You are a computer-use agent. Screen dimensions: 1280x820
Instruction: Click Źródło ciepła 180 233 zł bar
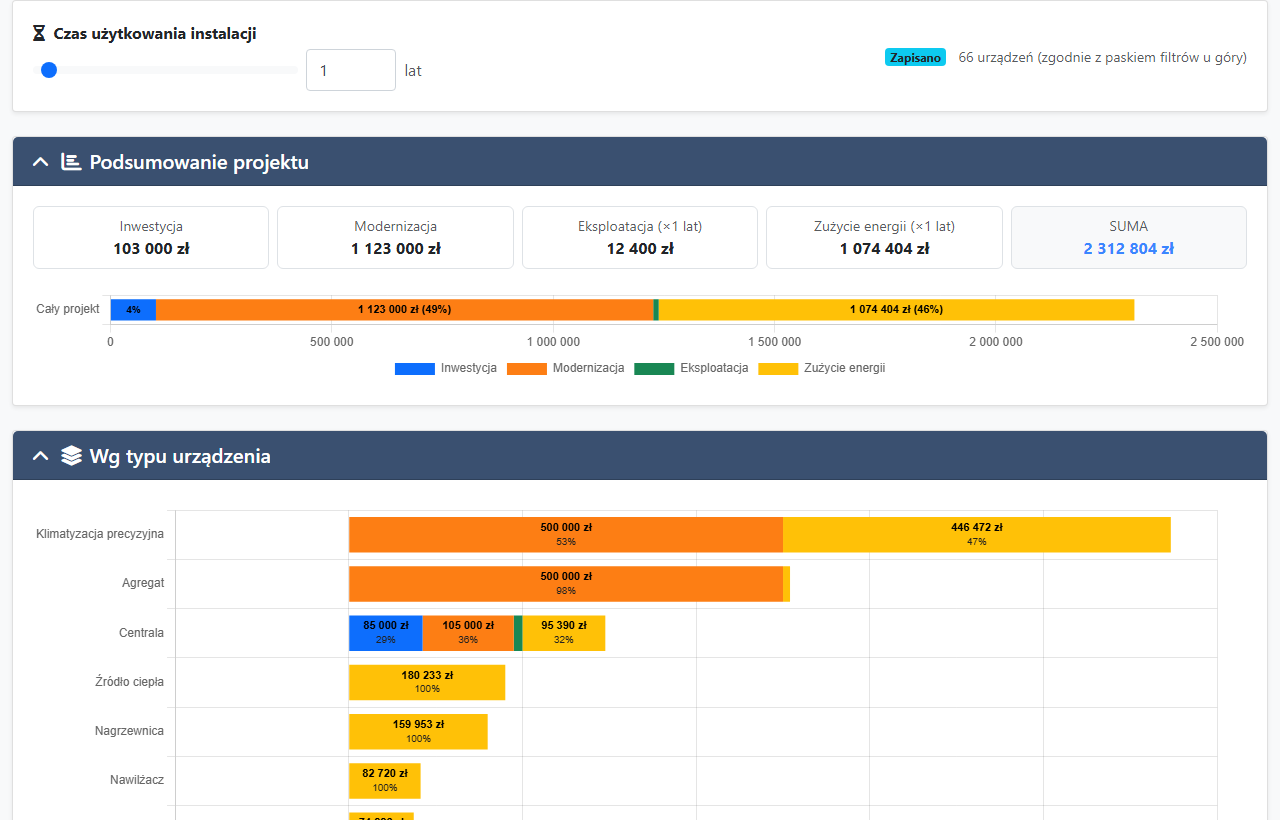[427, 682]
